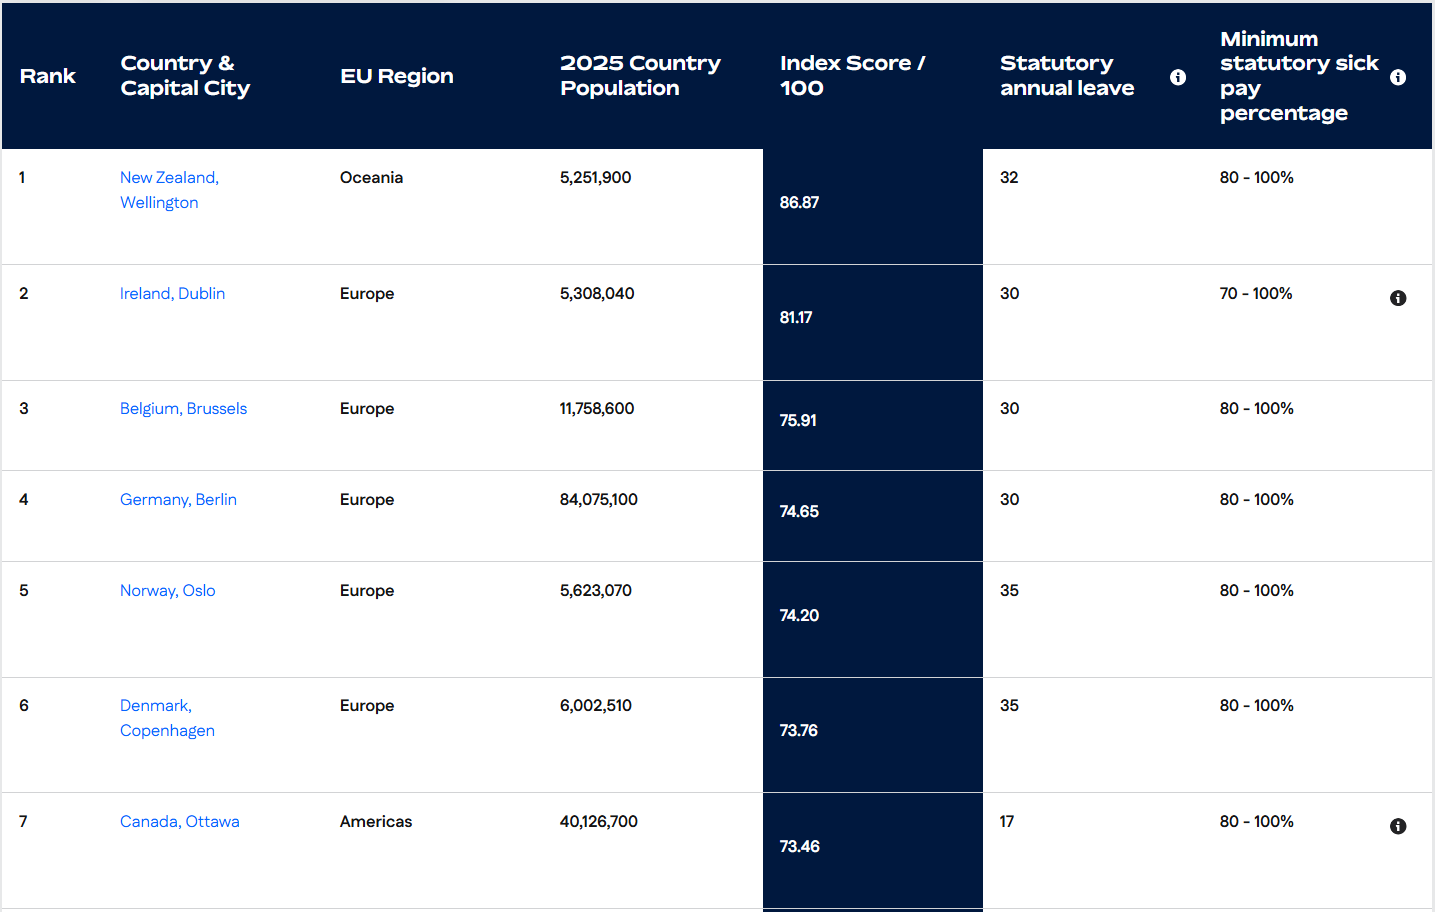Click the 2025 Country Population header

click(x=640, y=76)
